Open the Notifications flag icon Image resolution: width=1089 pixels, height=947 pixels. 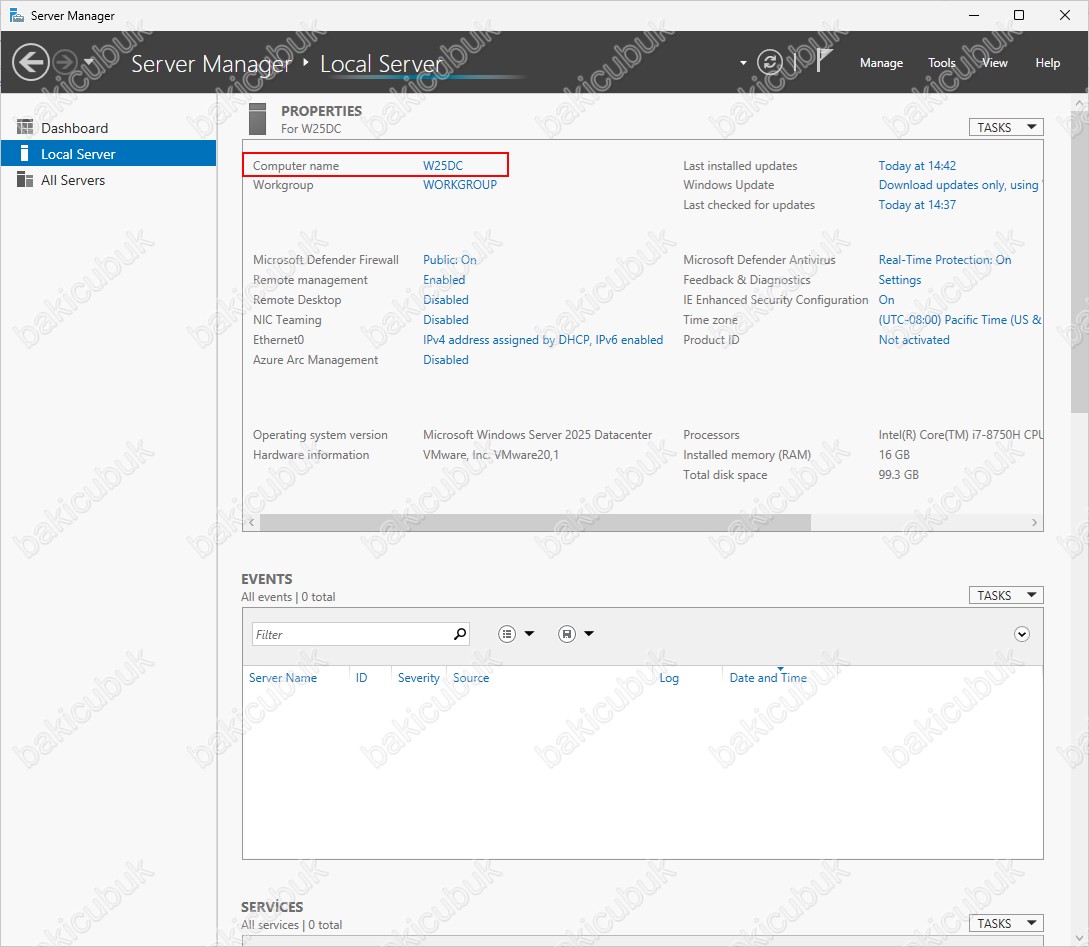[824, 61]
